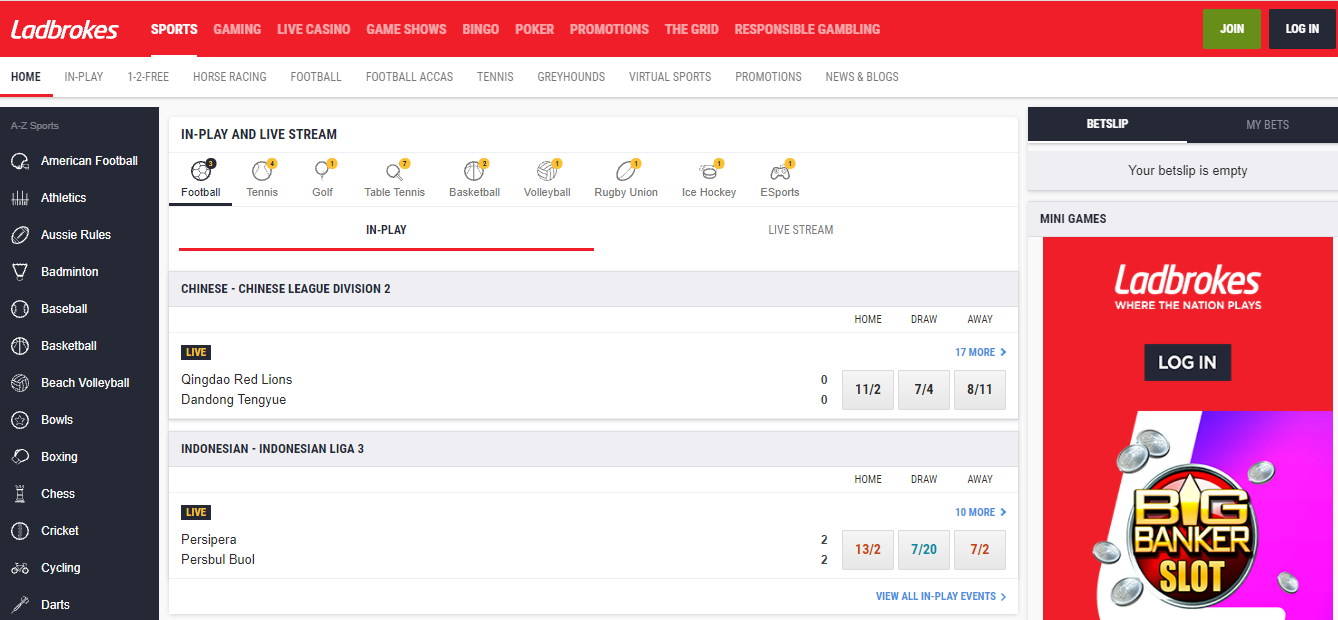Select the 7/4 draw odds button
Image resolution: width=1338 pixels, height=620 pixels.
(x=924, y=390)
